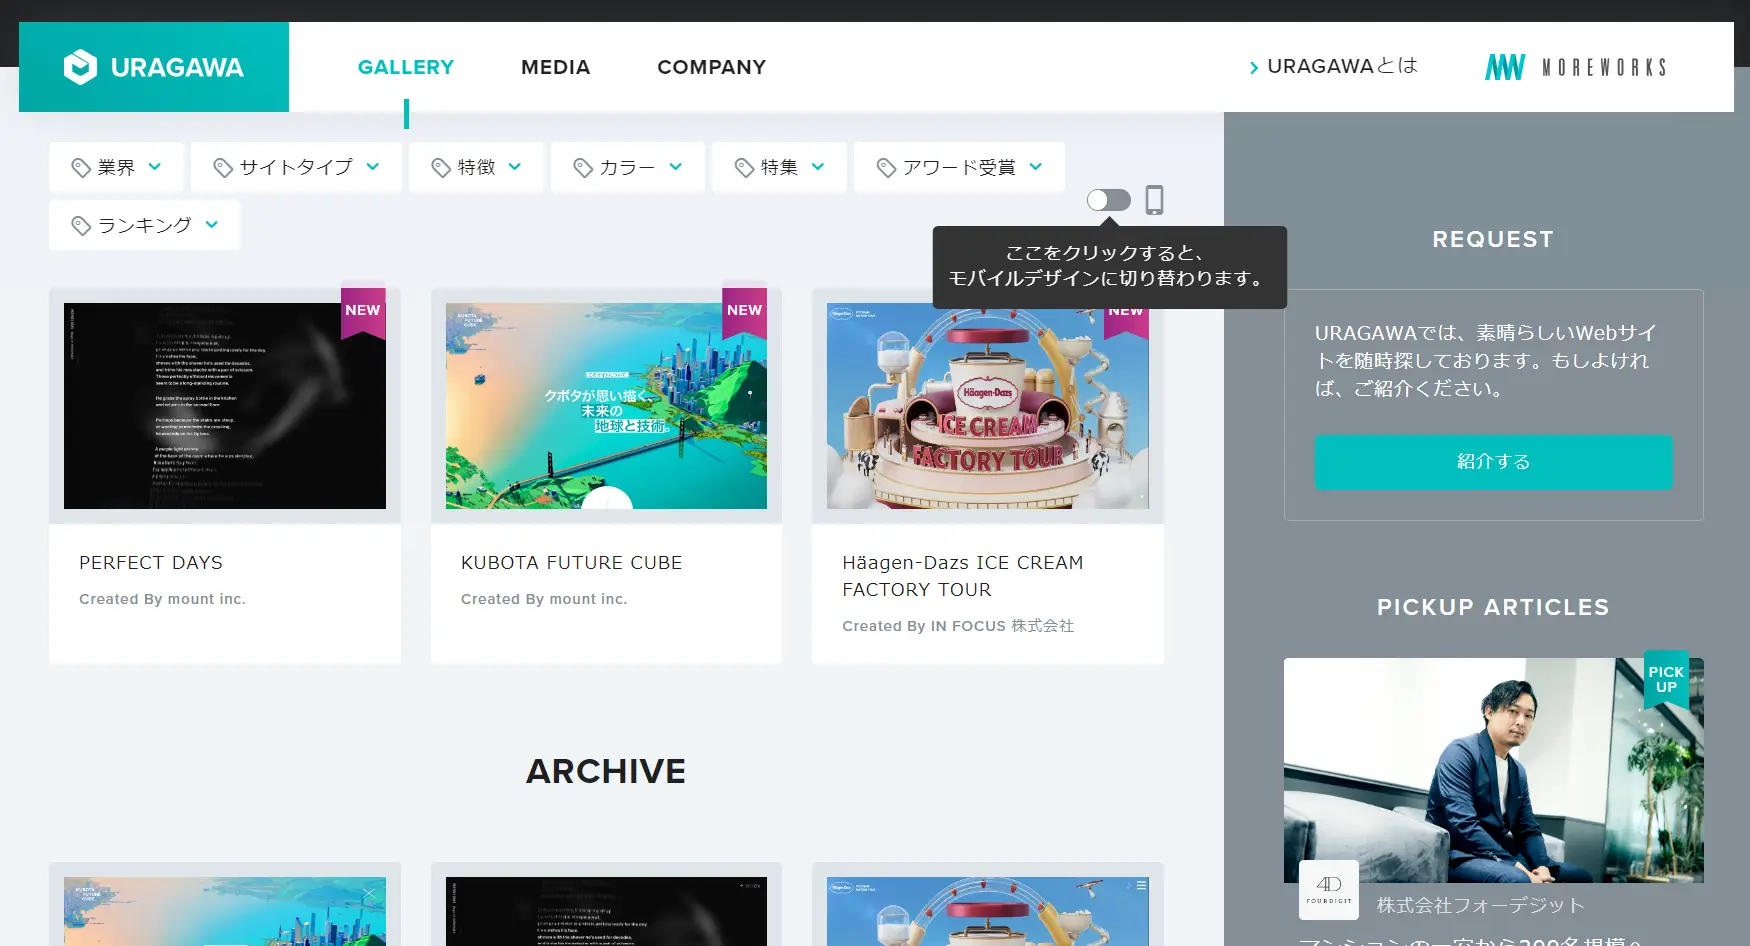Open Häagen-Dazs ICE CREAM FACTORY TOUR title
The height and width of the screenshot is (946, 1750).
coord(963,576)
